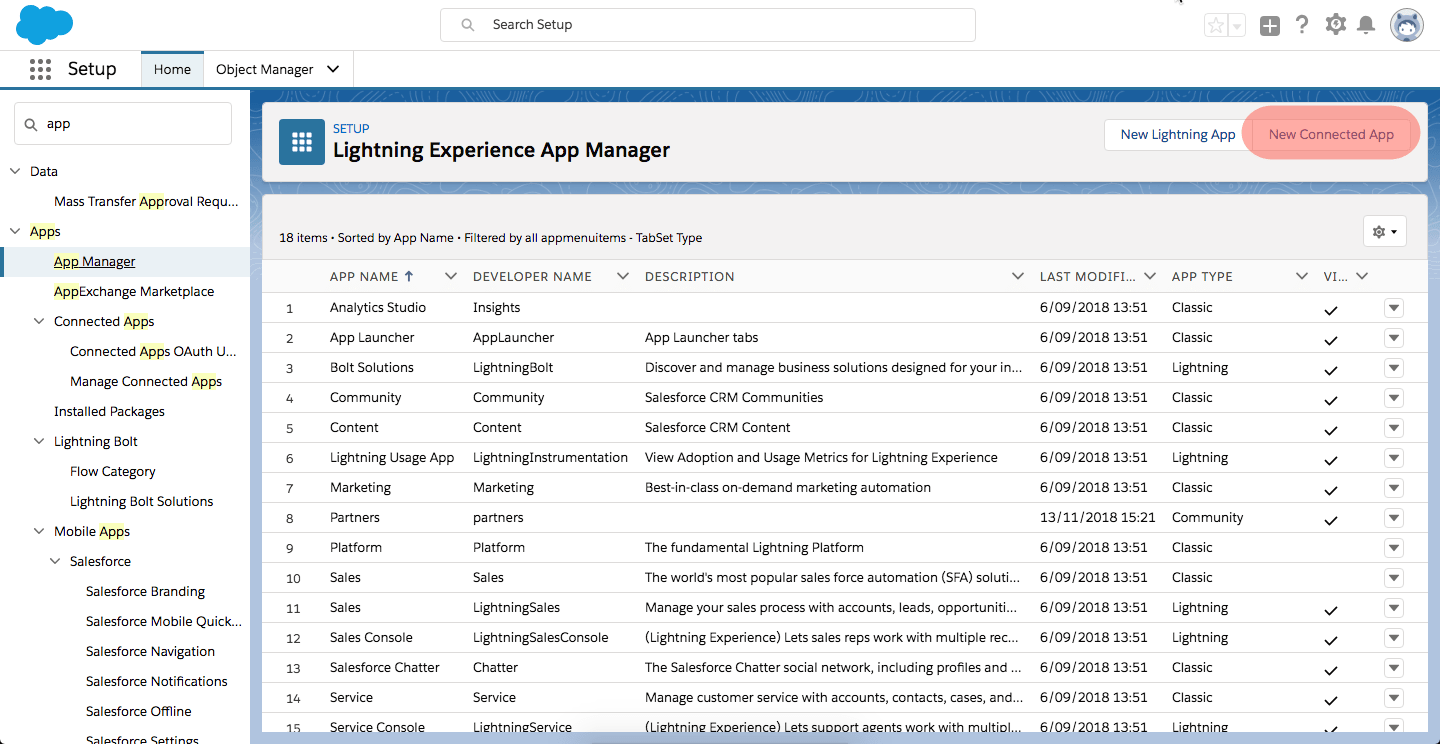Screen dimensions: 1440x744
Task: Toggle visibility checkmark for the Marketing app
Action: click(x=1331, y=488)
